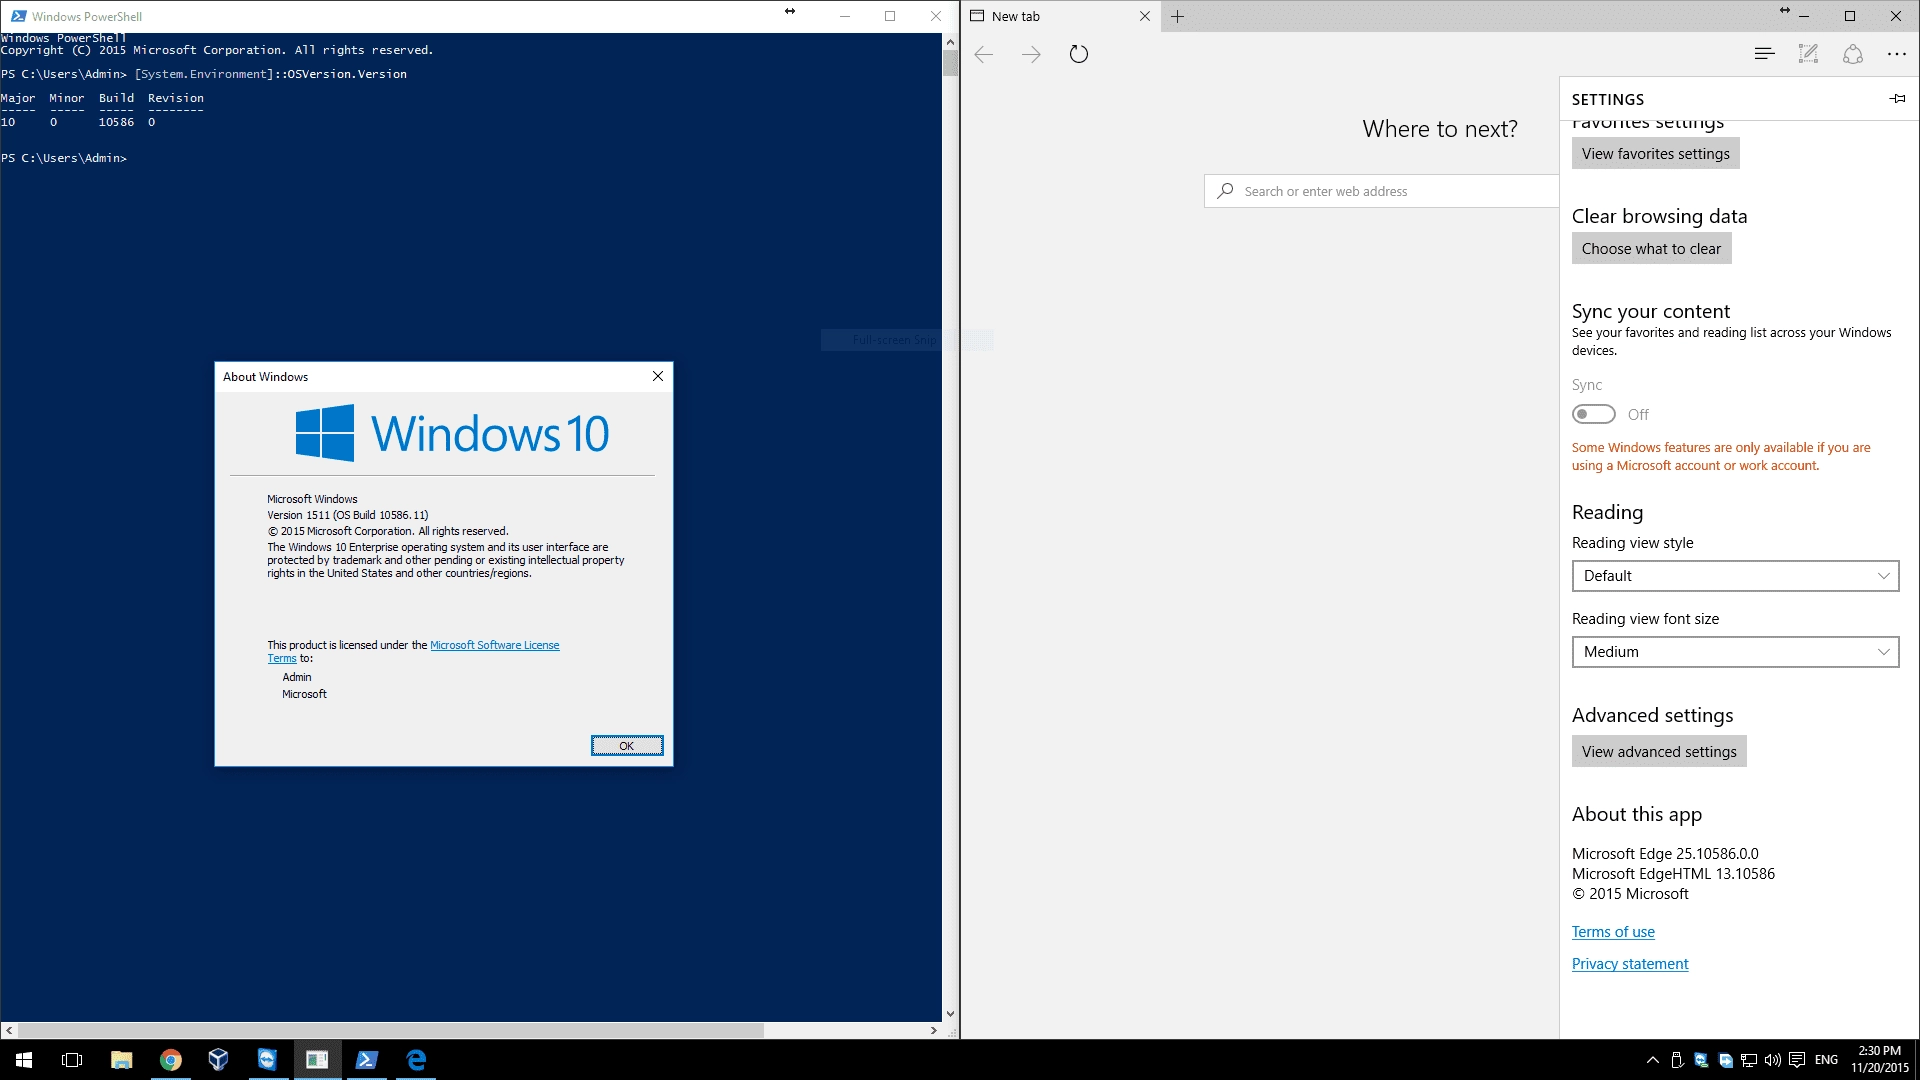This screenshot has width=1920, height=1080.
Task: Make a Web Note in Edge
Action: [1808, 54]
